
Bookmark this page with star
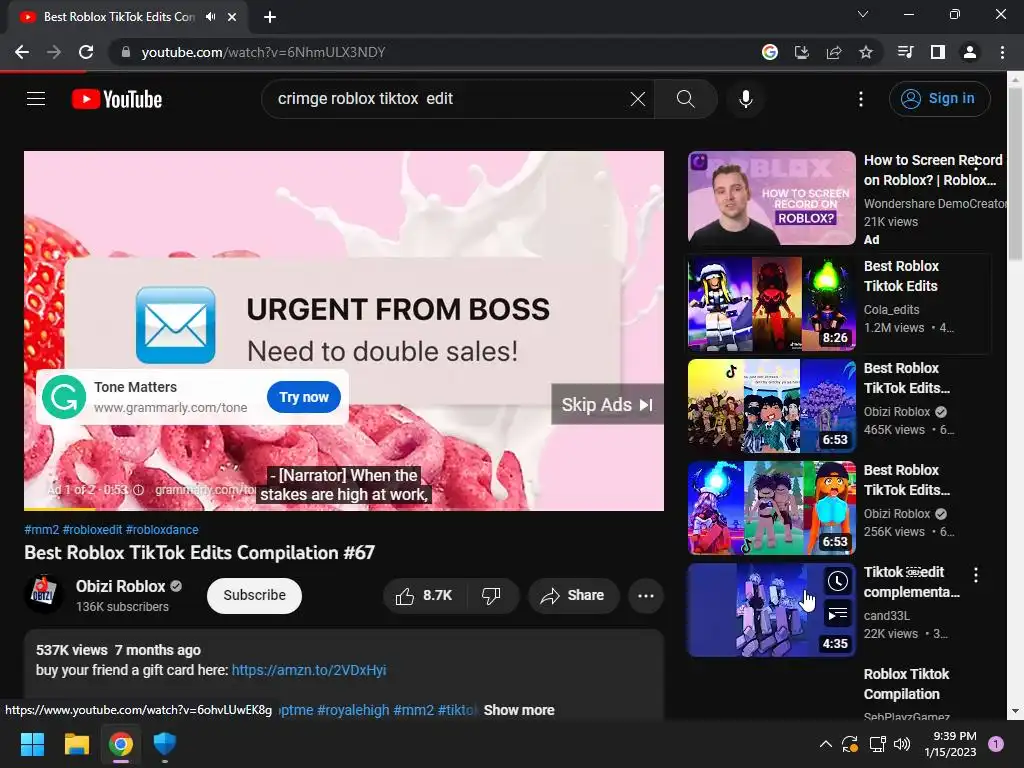click(x=866, y=52)
